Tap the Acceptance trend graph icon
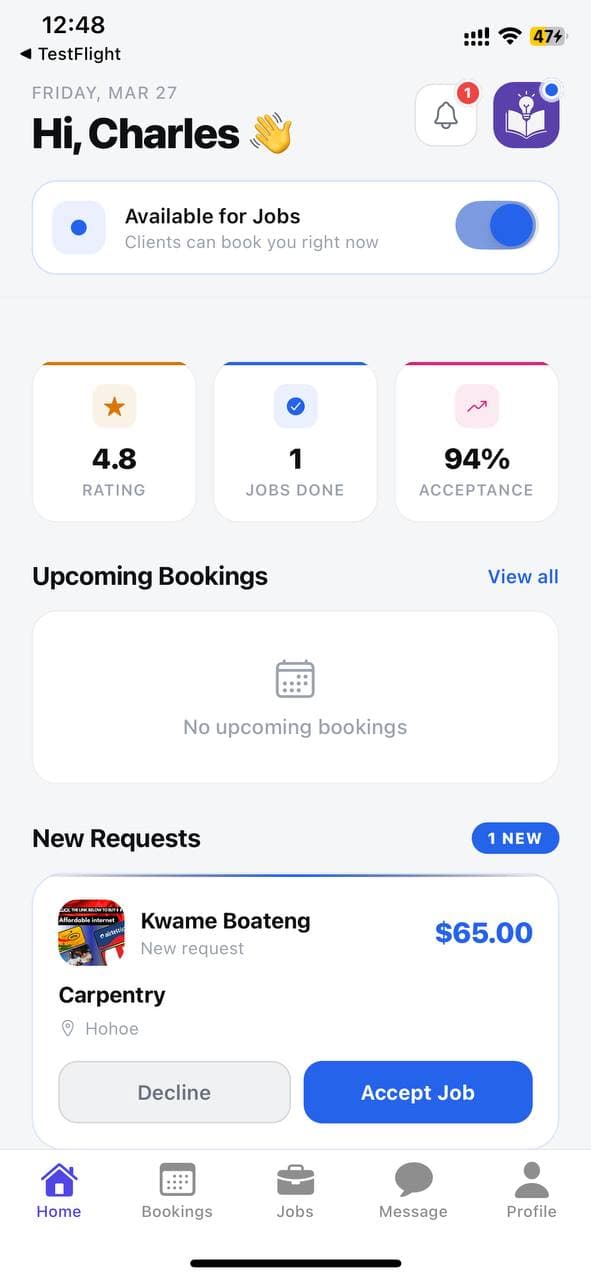The height and width of the screenshot is (1280, 591). (x=476, y=406)
